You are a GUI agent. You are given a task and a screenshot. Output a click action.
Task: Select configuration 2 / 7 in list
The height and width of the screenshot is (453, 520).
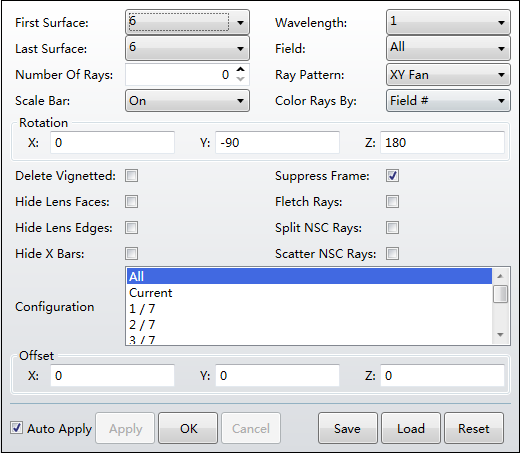(x=309, y=324)
